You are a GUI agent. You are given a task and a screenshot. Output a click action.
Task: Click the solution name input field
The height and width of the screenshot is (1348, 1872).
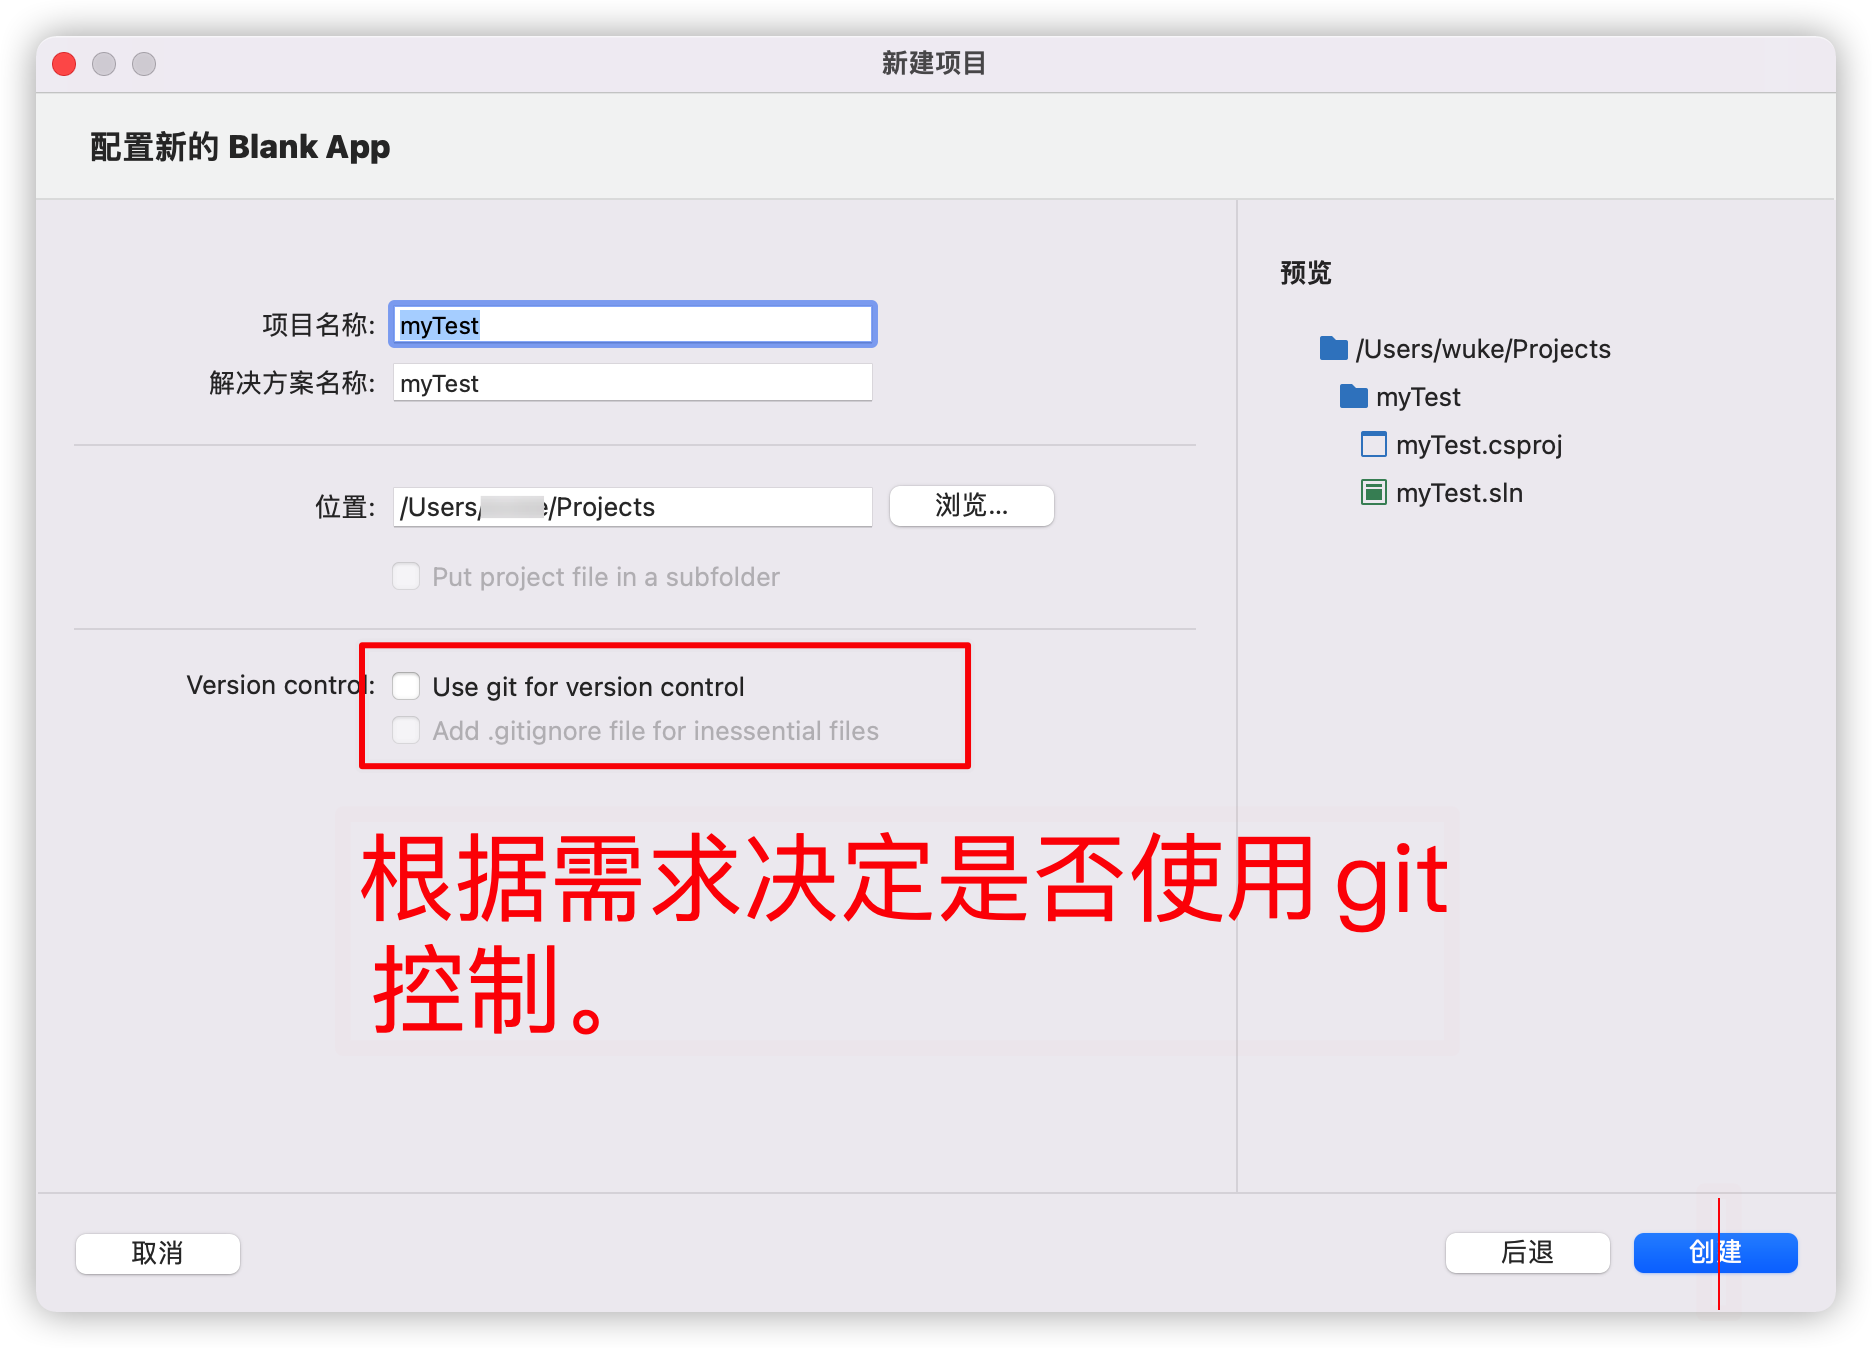(x=633, y=383)
